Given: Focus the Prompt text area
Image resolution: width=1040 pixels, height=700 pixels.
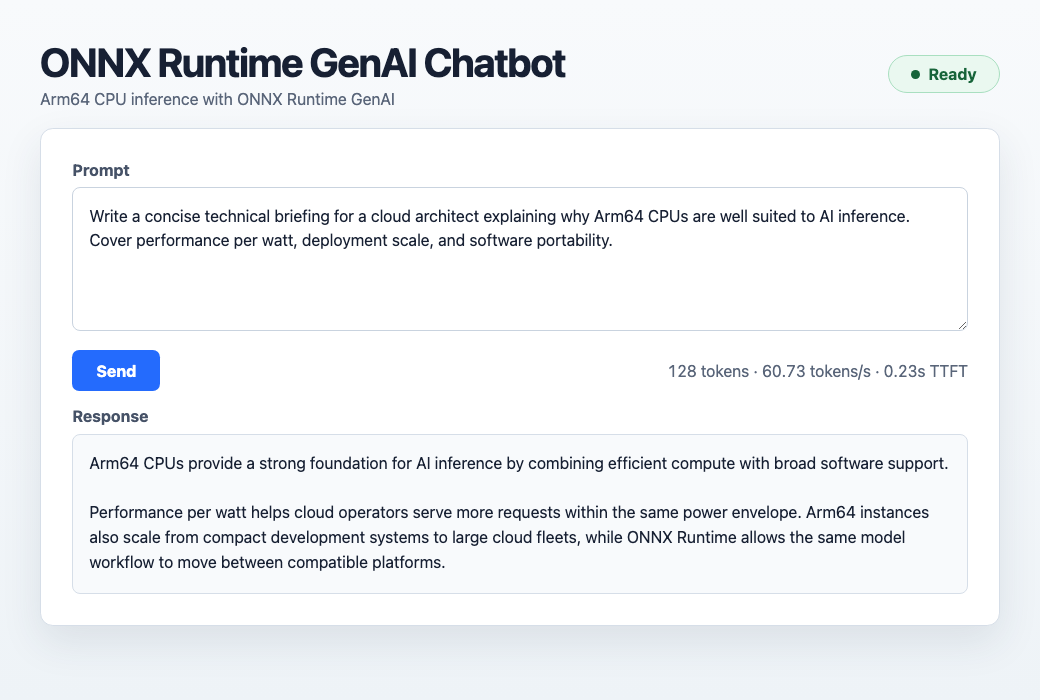Looking at the screenshot, I should tap(519, 259).
